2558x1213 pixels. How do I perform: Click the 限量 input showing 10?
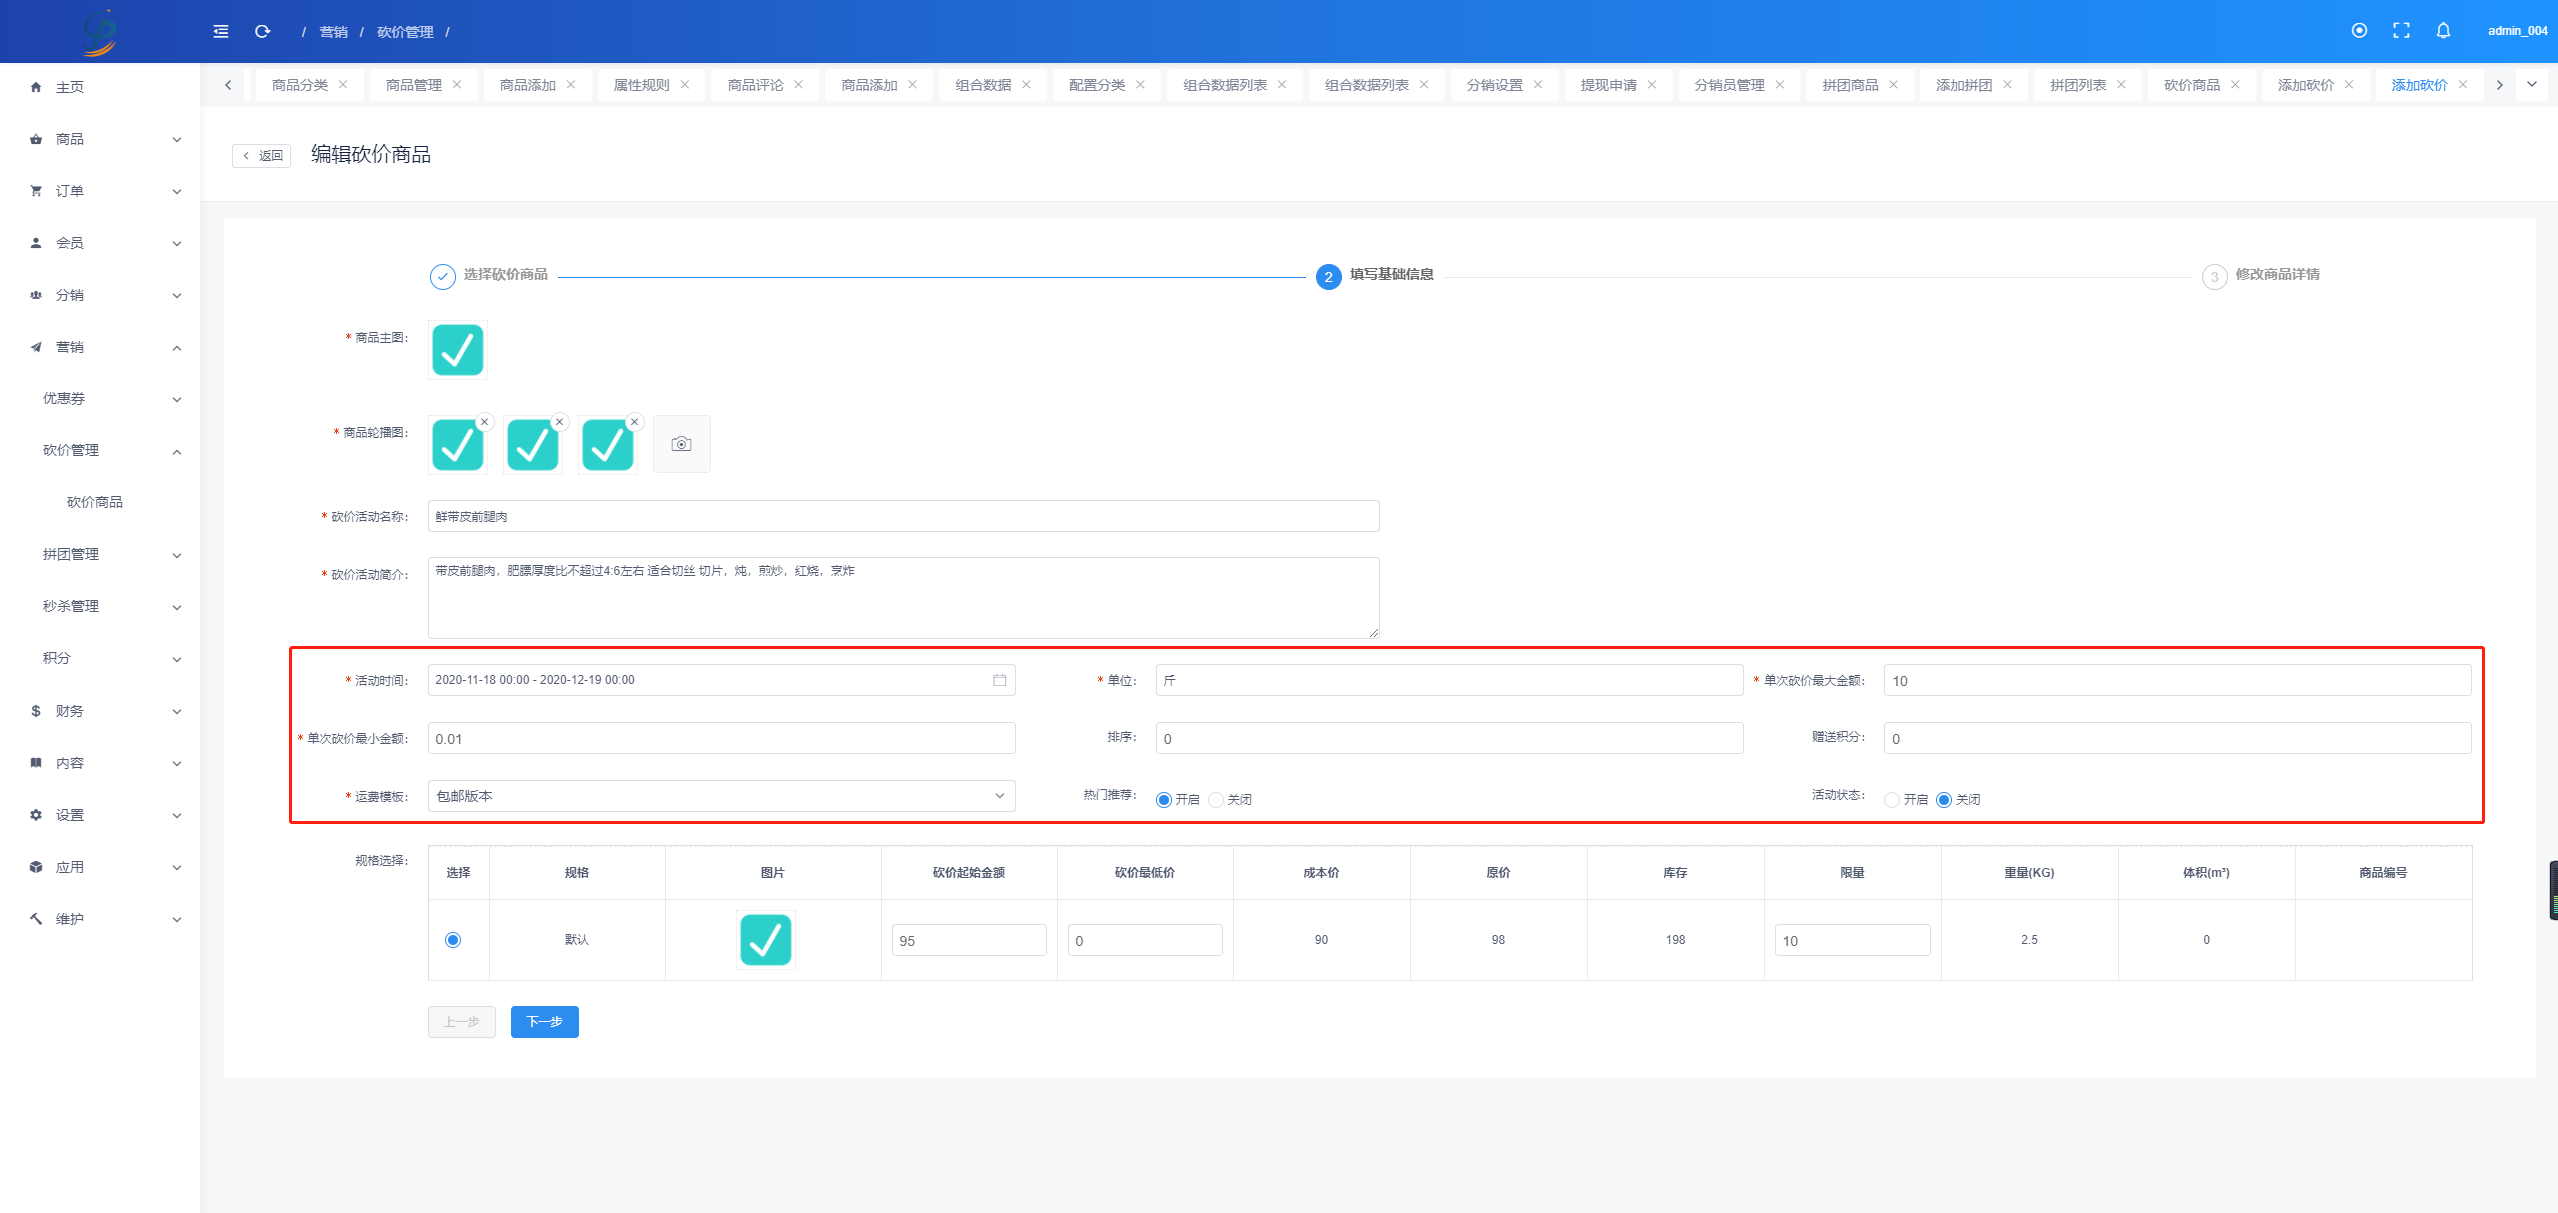tap(1852, 940)
